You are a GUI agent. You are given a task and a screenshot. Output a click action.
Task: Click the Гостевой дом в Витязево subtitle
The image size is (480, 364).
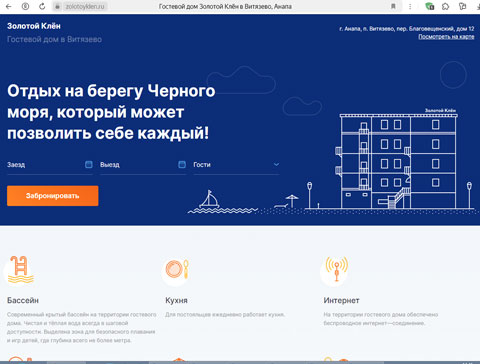pos(54,39)
